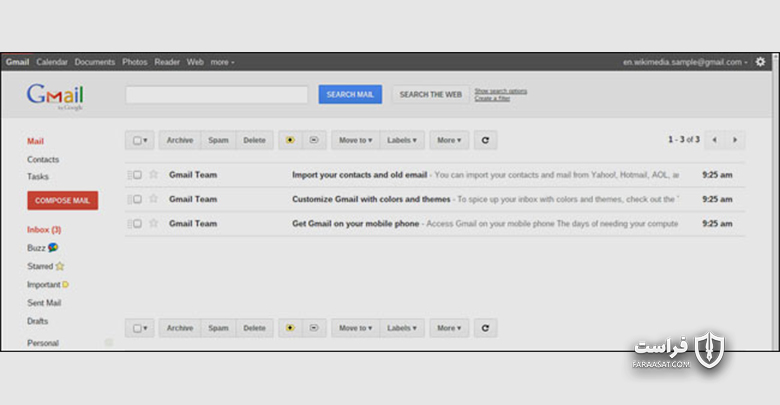Screen dimensions: 780x405
Task: Open Documents in the top bar
Action: tap(95, 62)
